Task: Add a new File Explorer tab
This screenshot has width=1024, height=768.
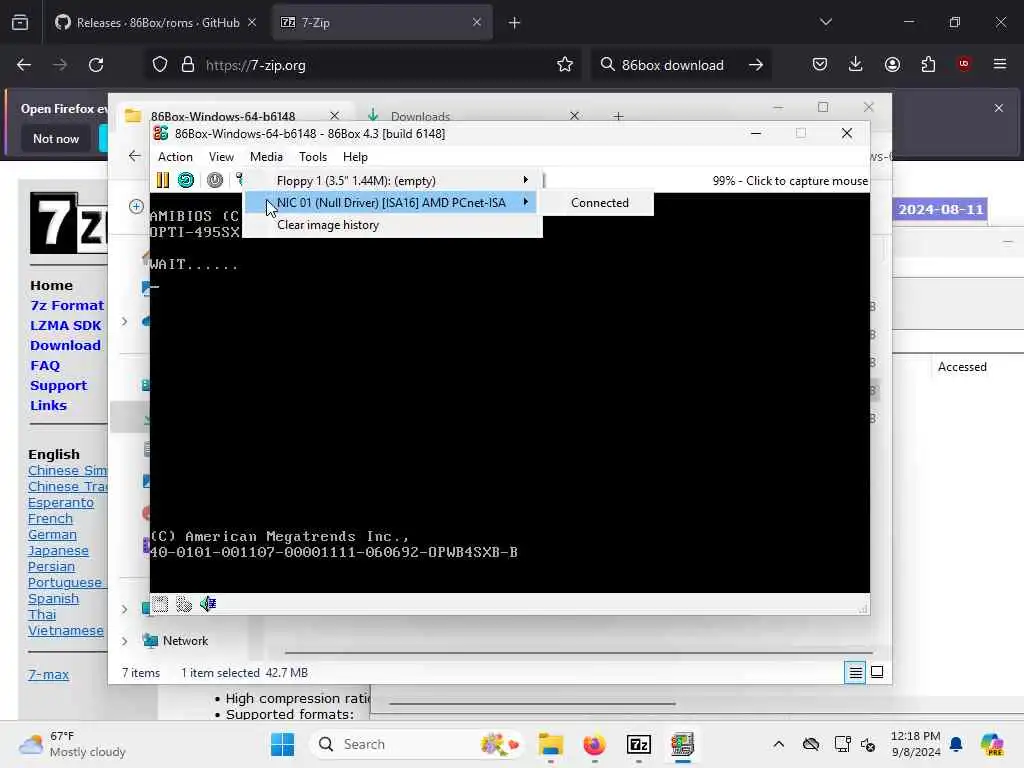Action: pyautogui.click(x=618, y=116)
